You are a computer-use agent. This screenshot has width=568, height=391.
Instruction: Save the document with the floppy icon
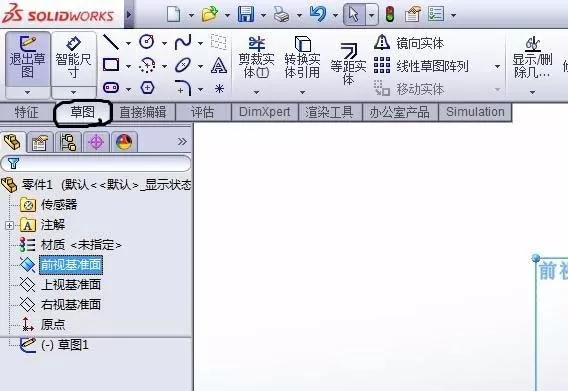coord(246,14)
